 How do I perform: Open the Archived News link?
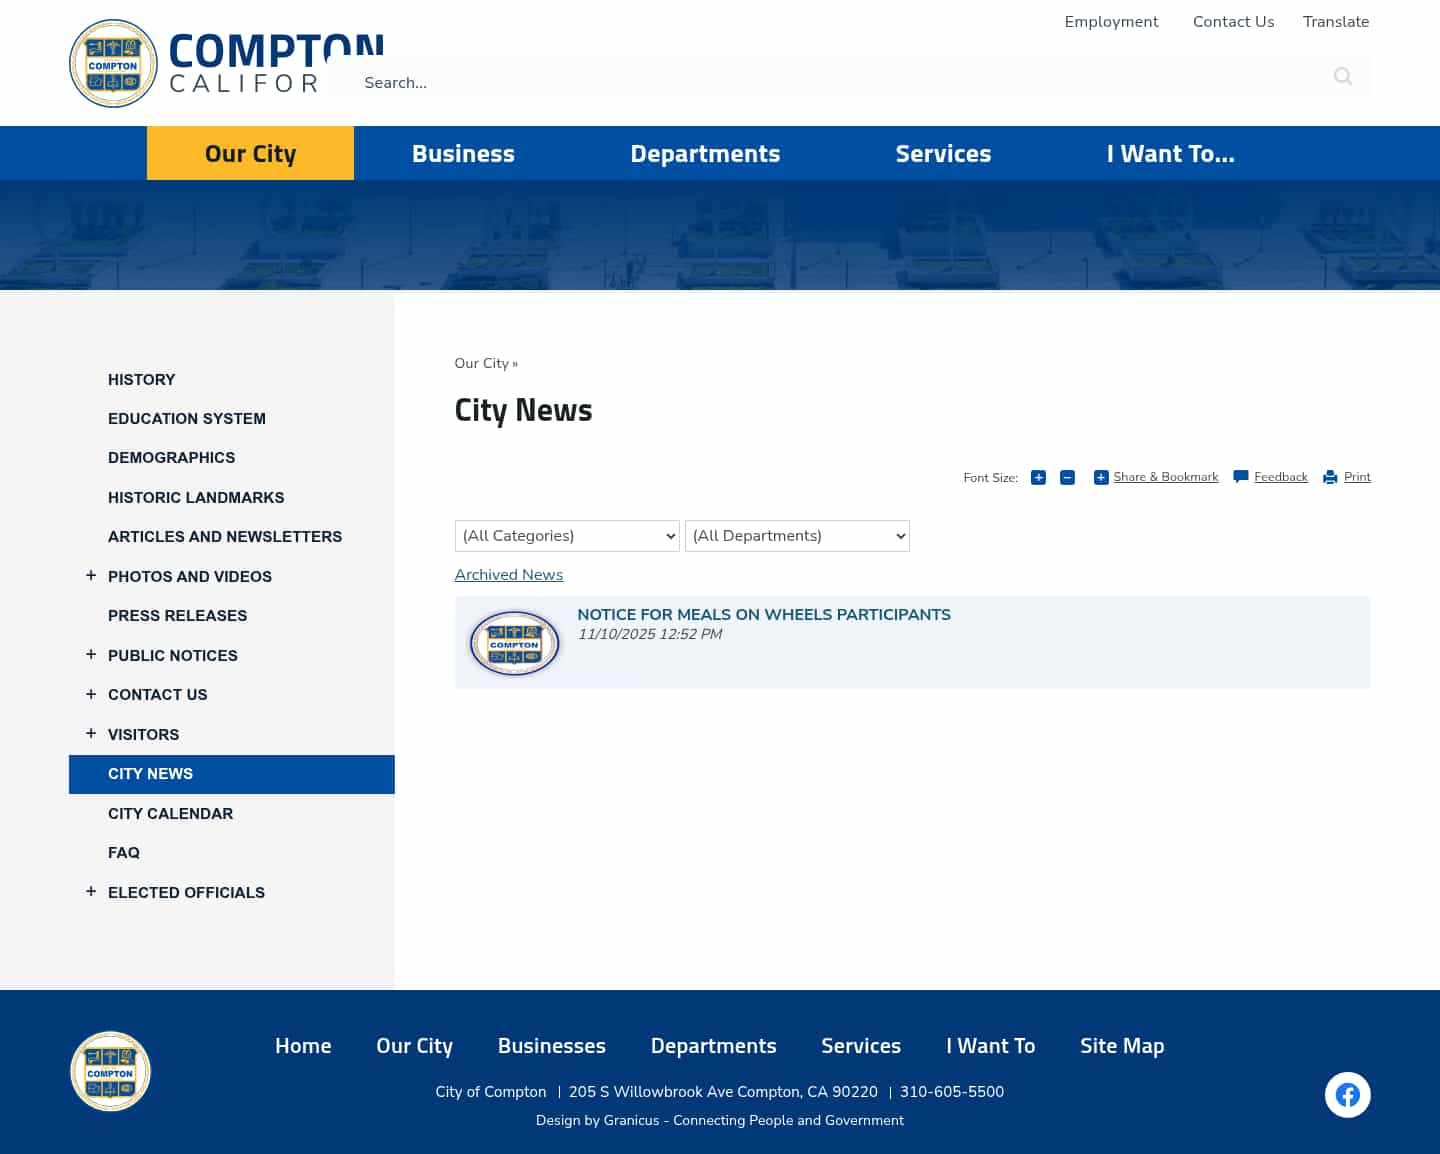508,575
